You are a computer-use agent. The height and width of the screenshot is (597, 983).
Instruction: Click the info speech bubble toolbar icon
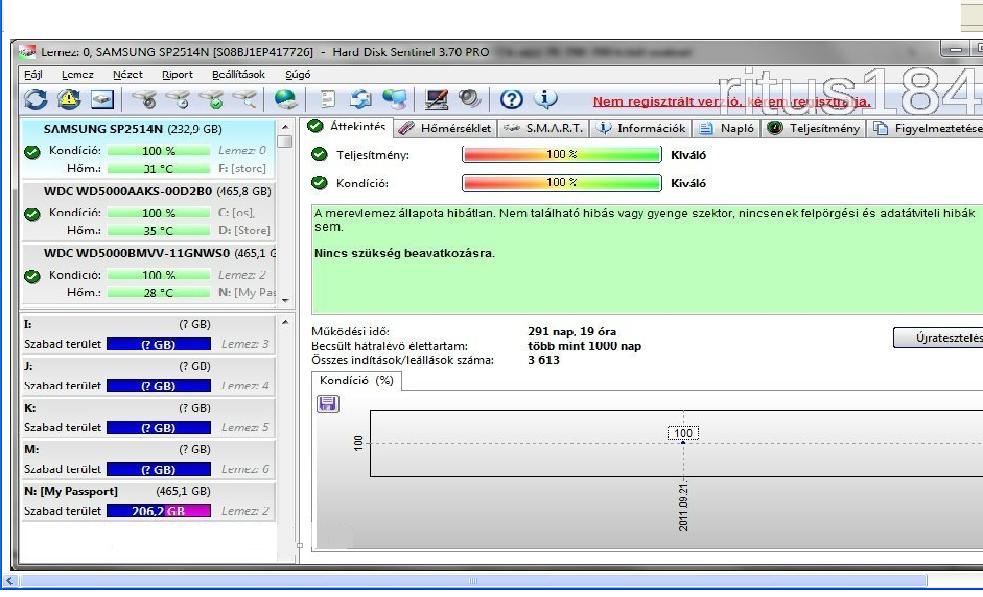coord(545,98)
